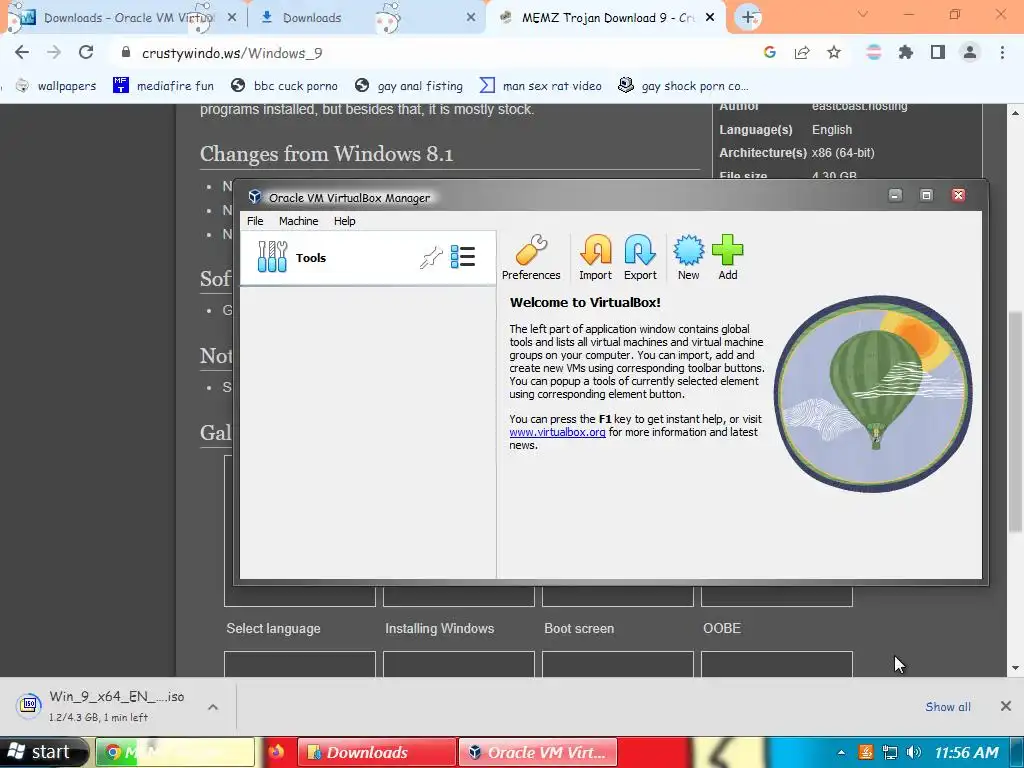This screenshot has height=768, width=1024.
Task: Close the downloads shelf
Action: pyautogui.click(x=1006, y=706)
